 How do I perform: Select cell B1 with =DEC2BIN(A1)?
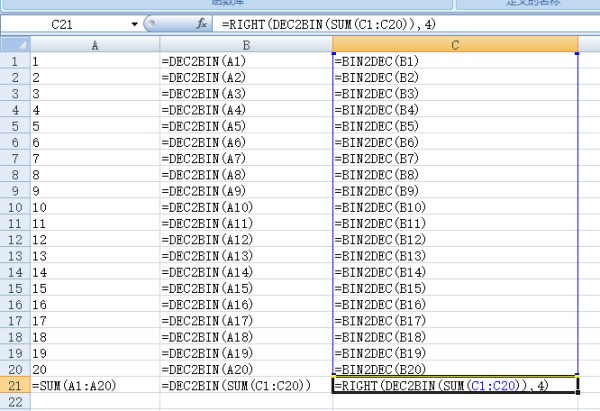click(x=246, y=61)
